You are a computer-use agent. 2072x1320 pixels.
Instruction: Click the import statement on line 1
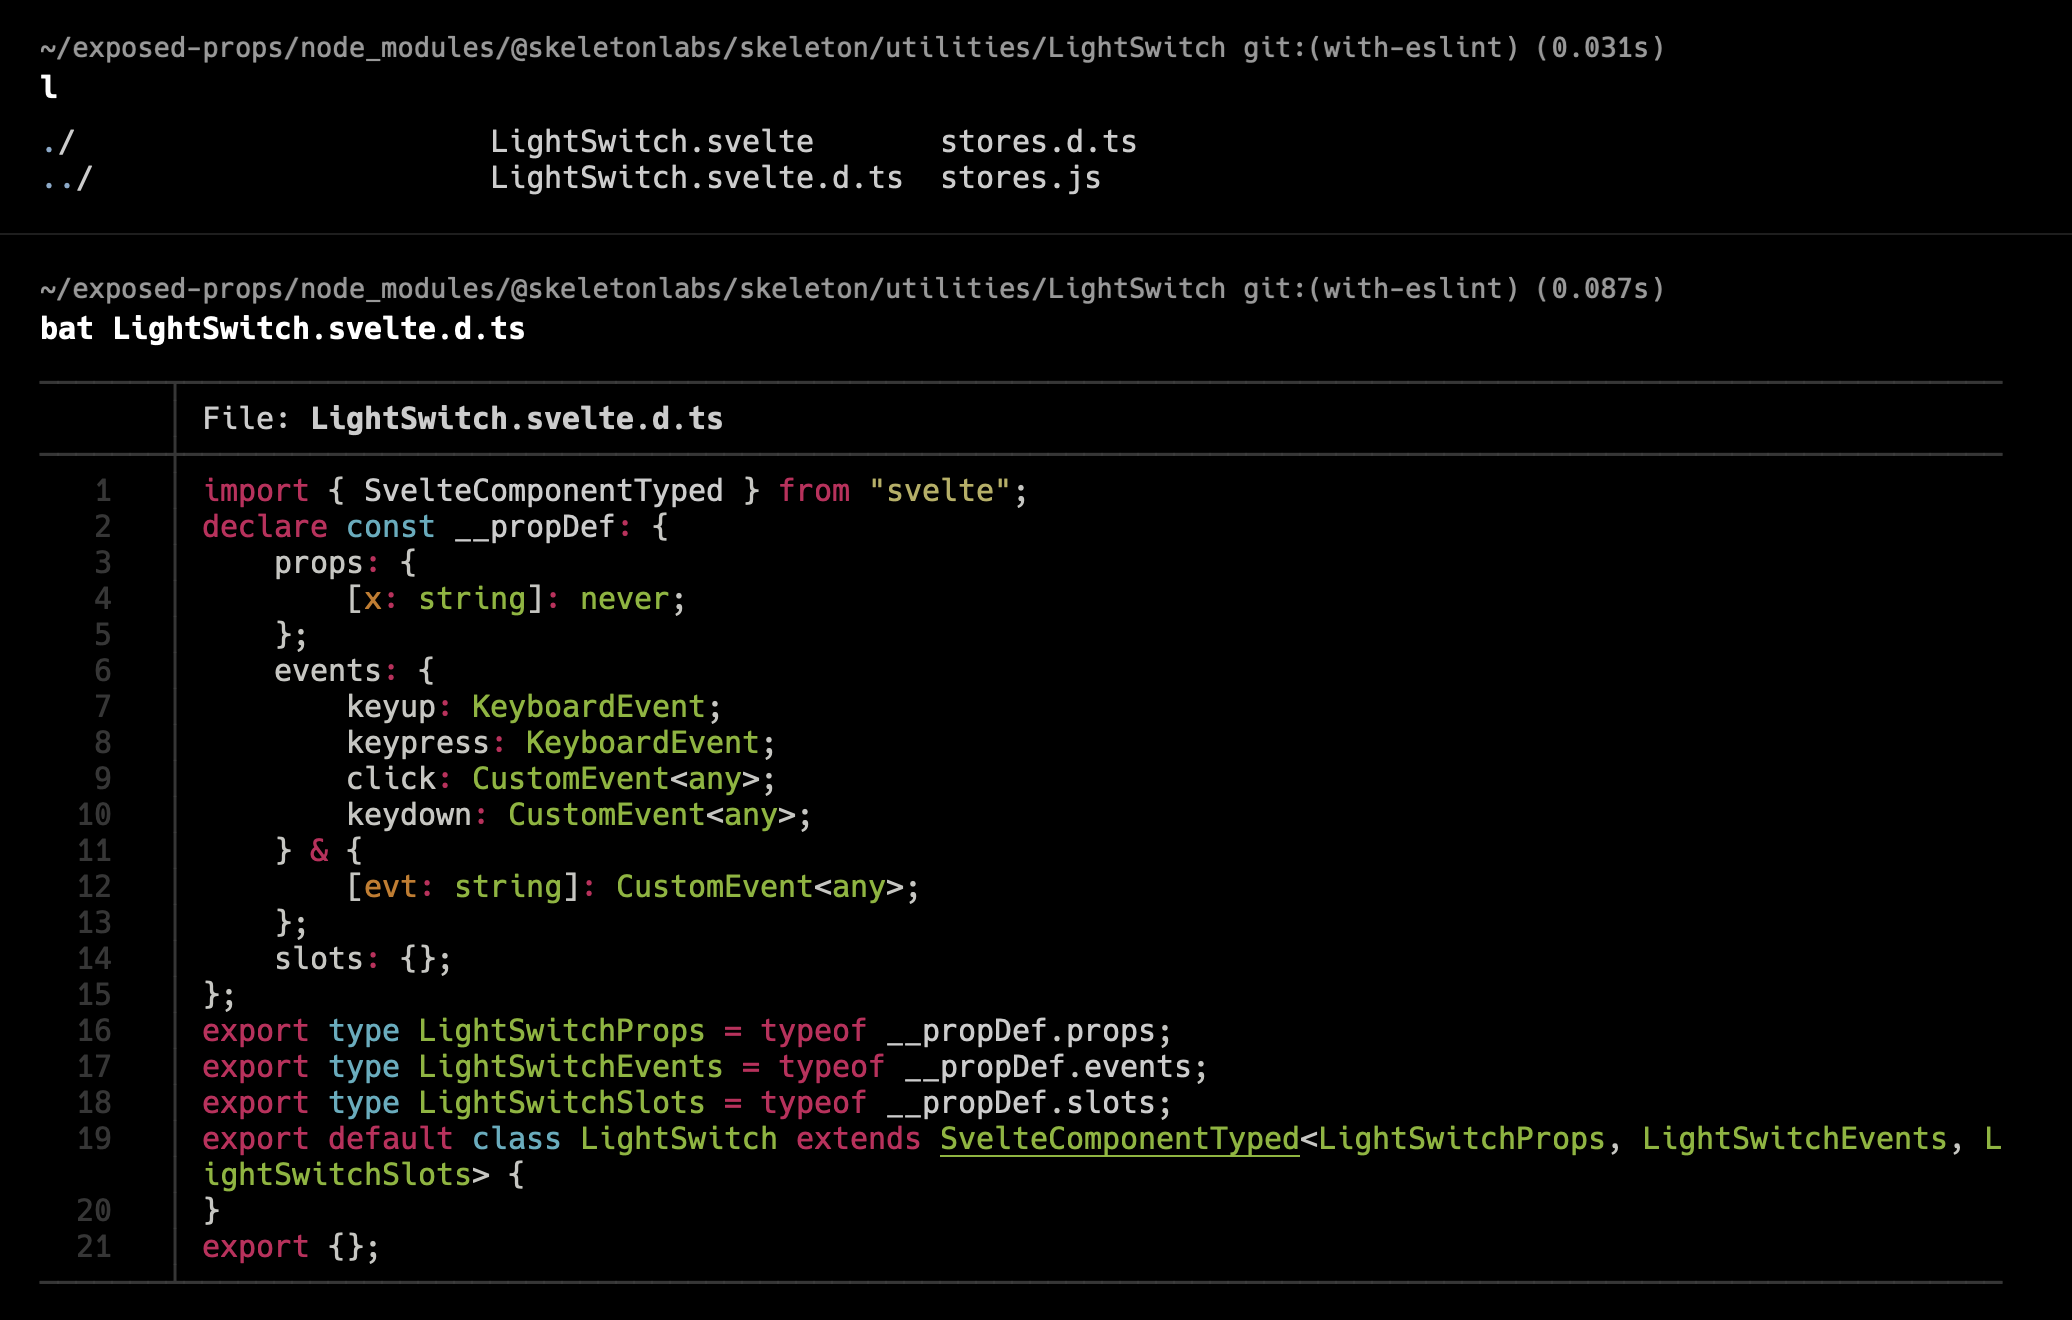(x=614, y=490)
